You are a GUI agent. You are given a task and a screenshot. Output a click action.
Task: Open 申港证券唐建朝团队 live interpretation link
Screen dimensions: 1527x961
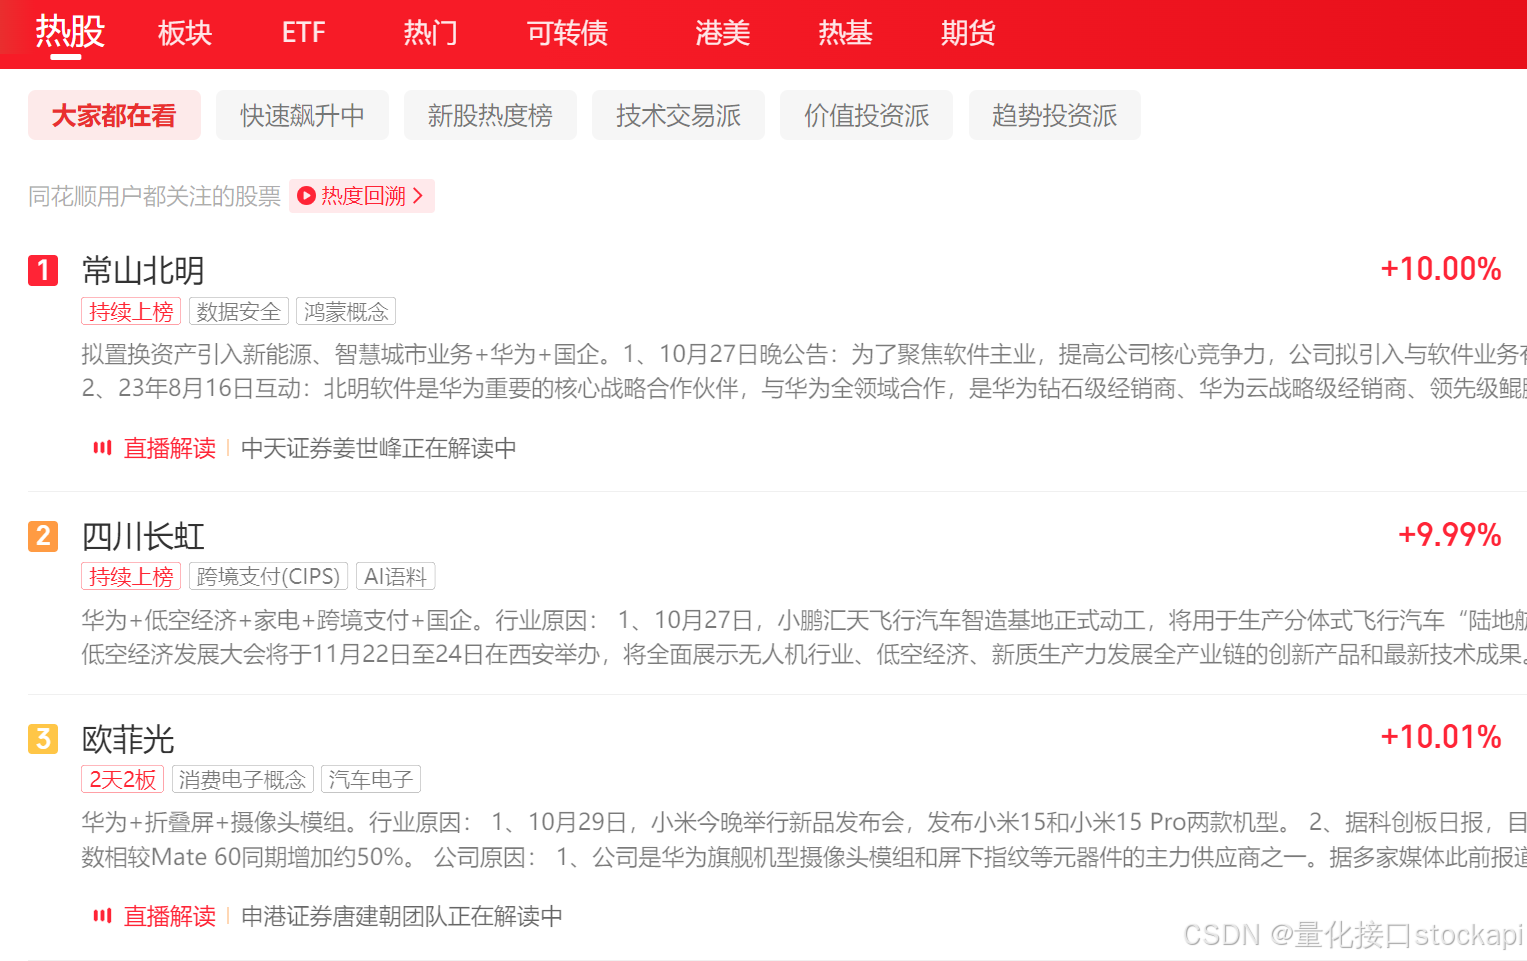coord(401,916)
